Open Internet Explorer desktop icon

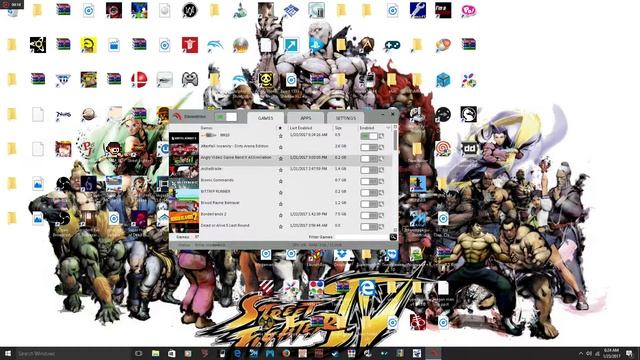(x=367, y=288)
